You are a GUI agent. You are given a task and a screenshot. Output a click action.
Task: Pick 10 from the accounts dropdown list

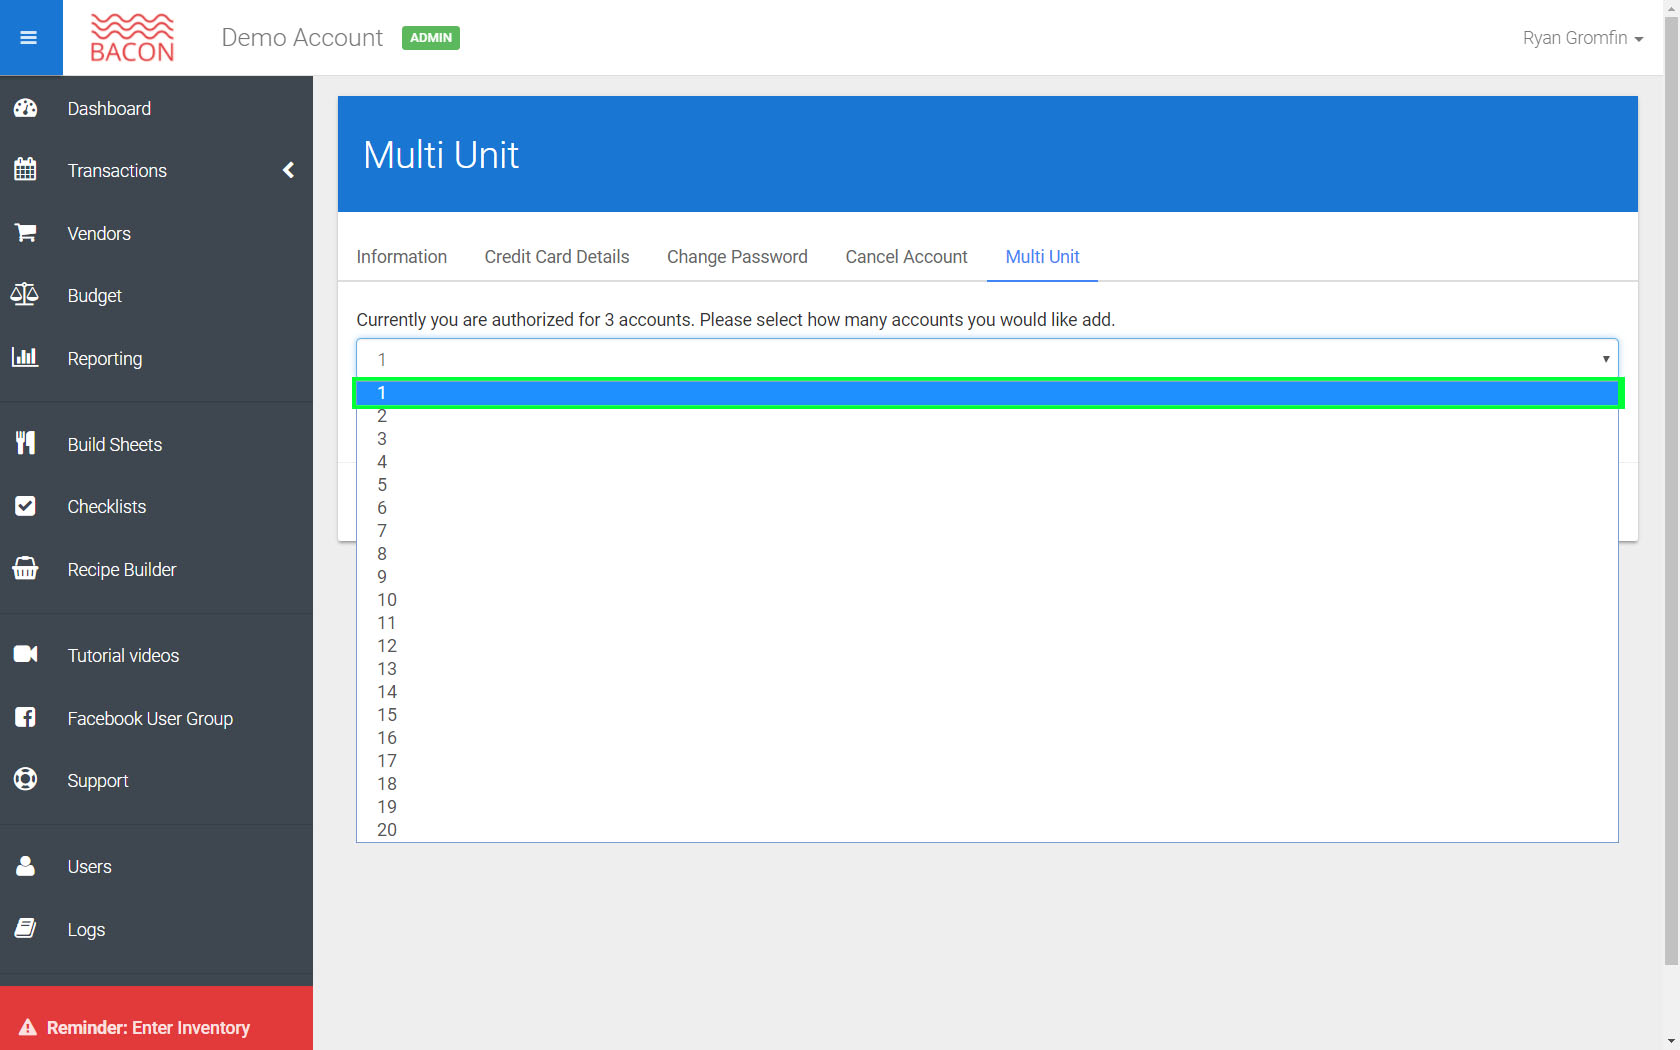click(987, 600)
